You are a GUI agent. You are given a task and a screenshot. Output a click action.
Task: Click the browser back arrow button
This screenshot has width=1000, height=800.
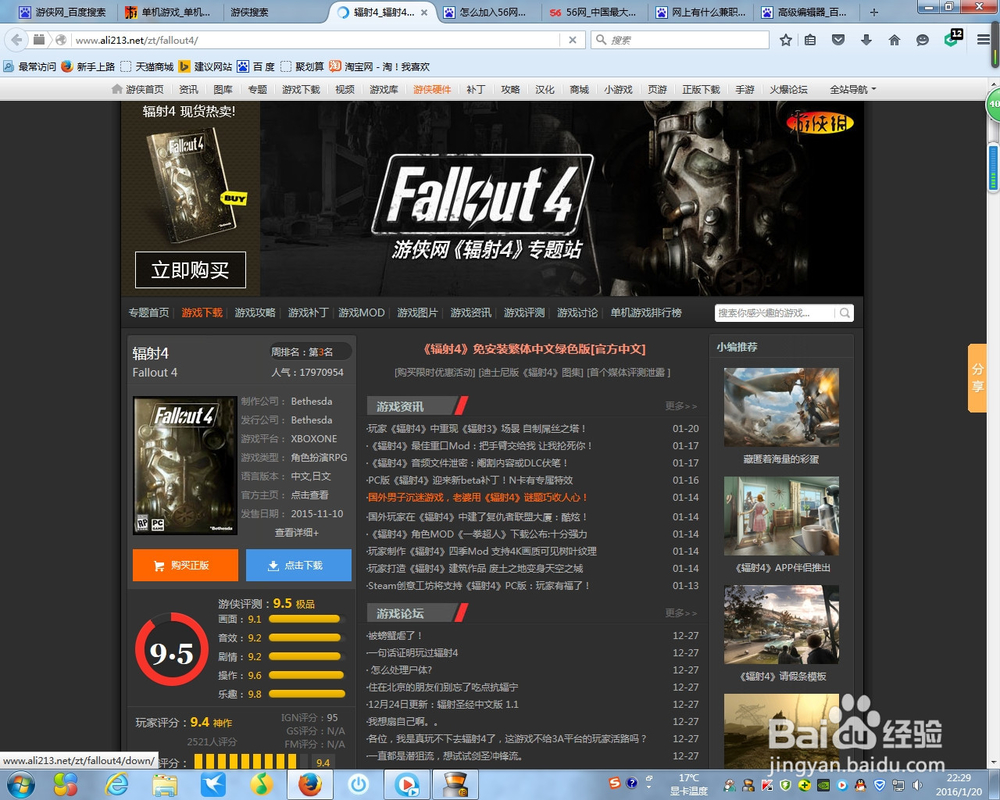point(16,40)
